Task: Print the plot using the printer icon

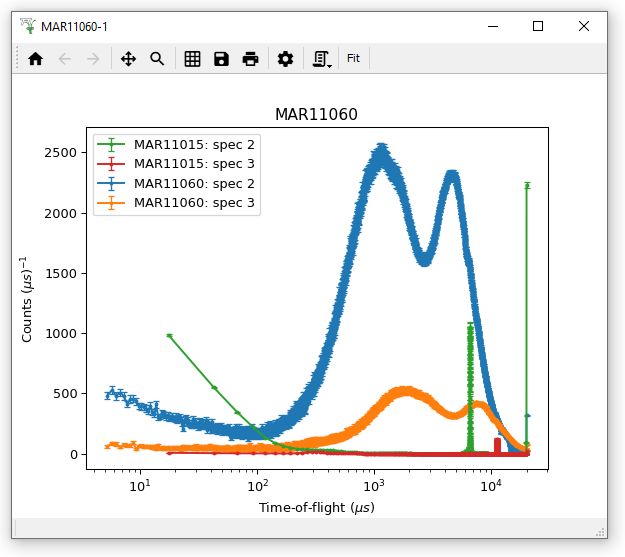Action: tap(250, 59)
